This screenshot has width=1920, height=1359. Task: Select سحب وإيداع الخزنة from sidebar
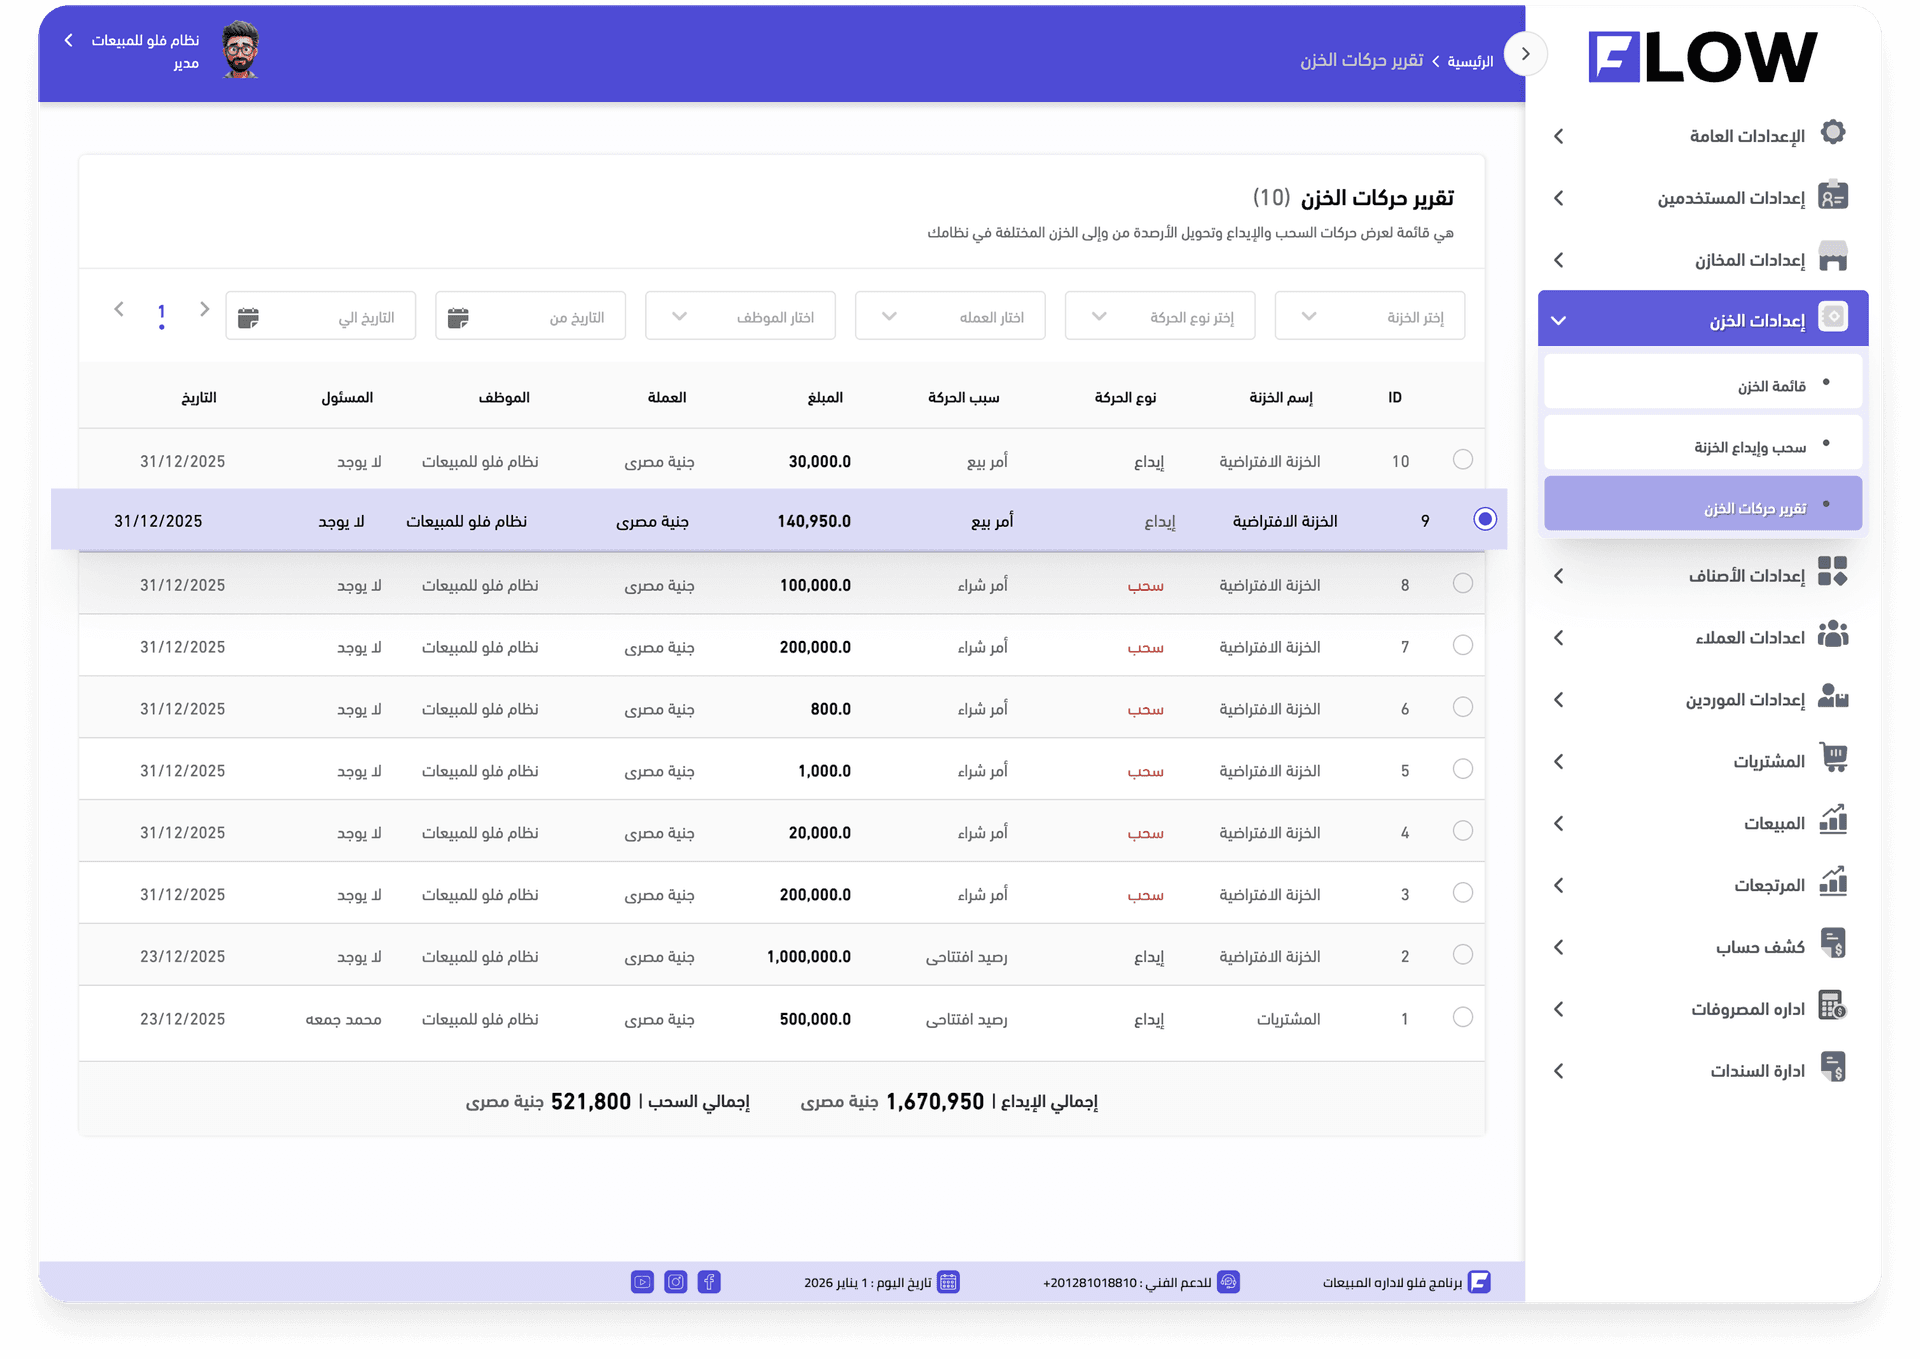1702,443
